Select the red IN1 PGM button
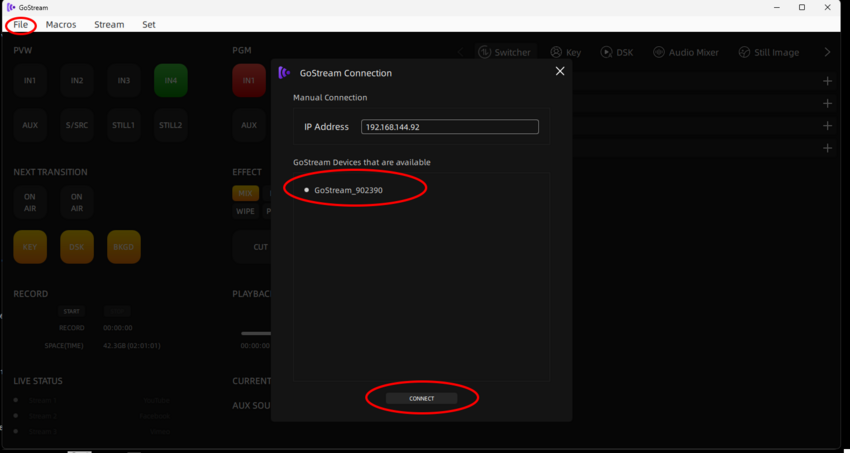This screenshot has width=850, height=453. (x=249, y=81)
